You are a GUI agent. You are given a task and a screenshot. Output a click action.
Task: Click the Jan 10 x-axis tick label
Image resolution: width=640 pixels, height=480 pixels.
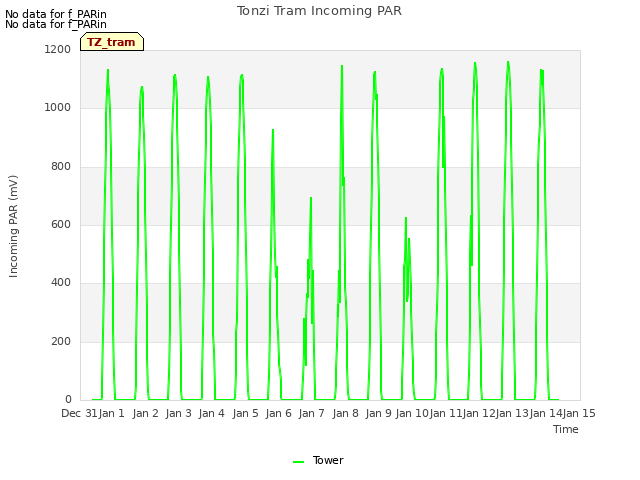coord(412,413)
